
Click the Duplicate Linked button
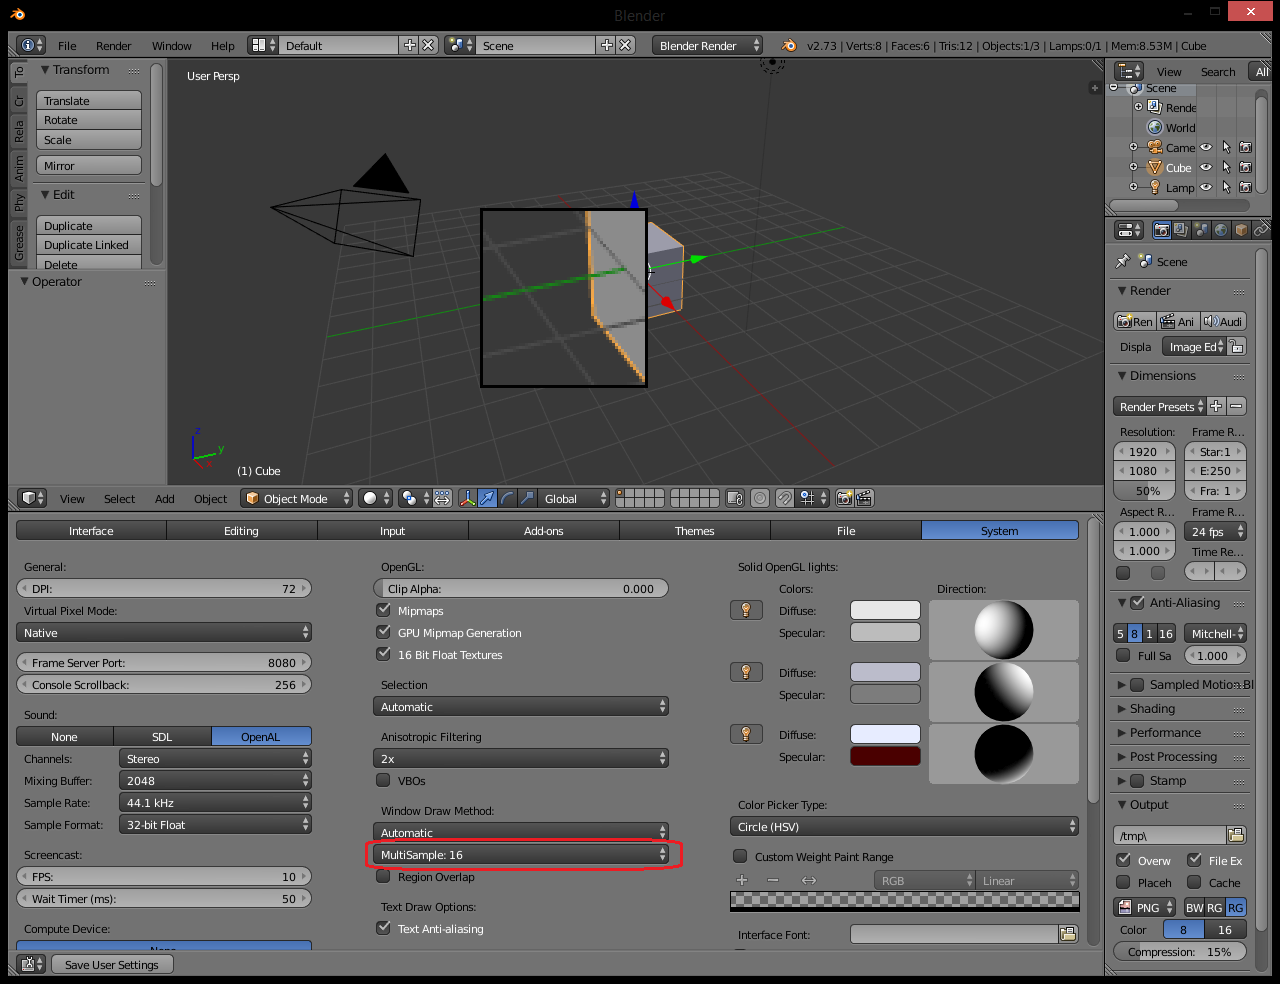coord(87,245)
